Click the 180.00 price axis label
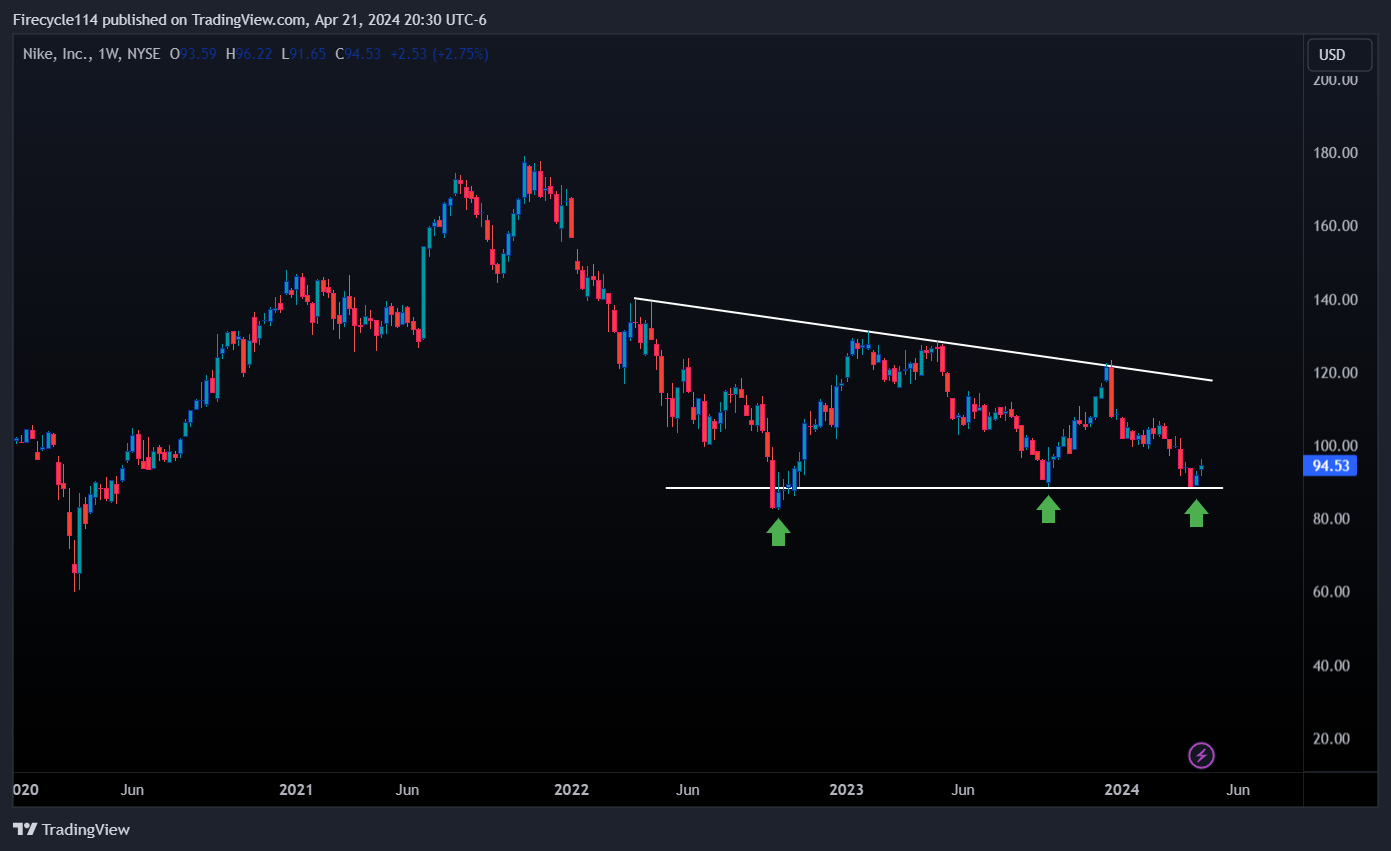The width and height of the screenshot is (1391, 851). pos(1335,153)
